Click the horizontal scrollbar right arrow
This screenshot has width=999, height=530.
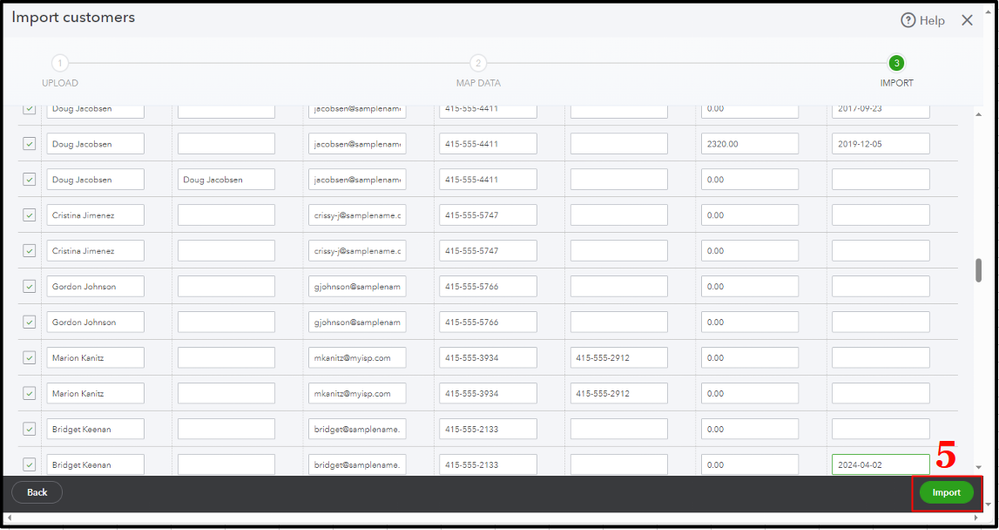pyautogui.click(x=978, y=518)
